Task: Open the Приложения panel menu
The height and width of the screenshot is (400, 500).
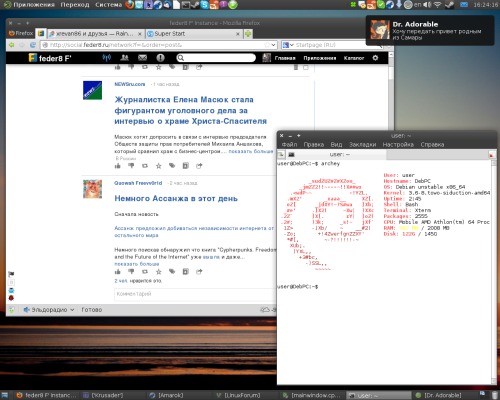Action: pos(29,5)
